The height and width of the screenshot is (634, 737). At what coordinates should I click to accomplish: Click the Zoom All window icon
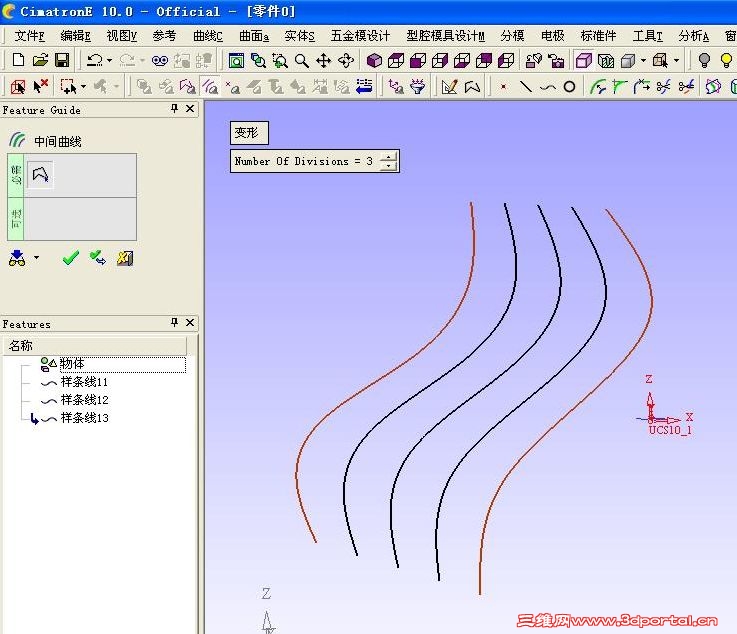(236, 61)
